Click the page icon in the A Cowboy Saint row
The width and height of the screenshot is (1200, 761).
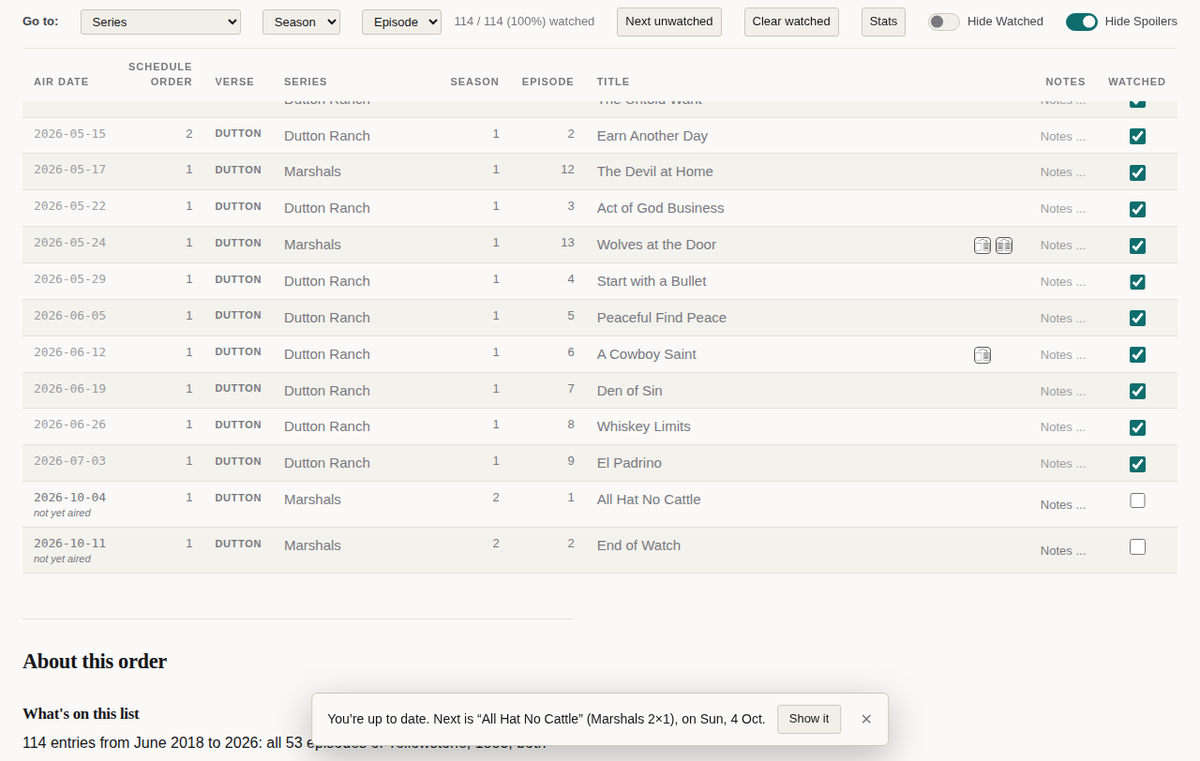983,355
